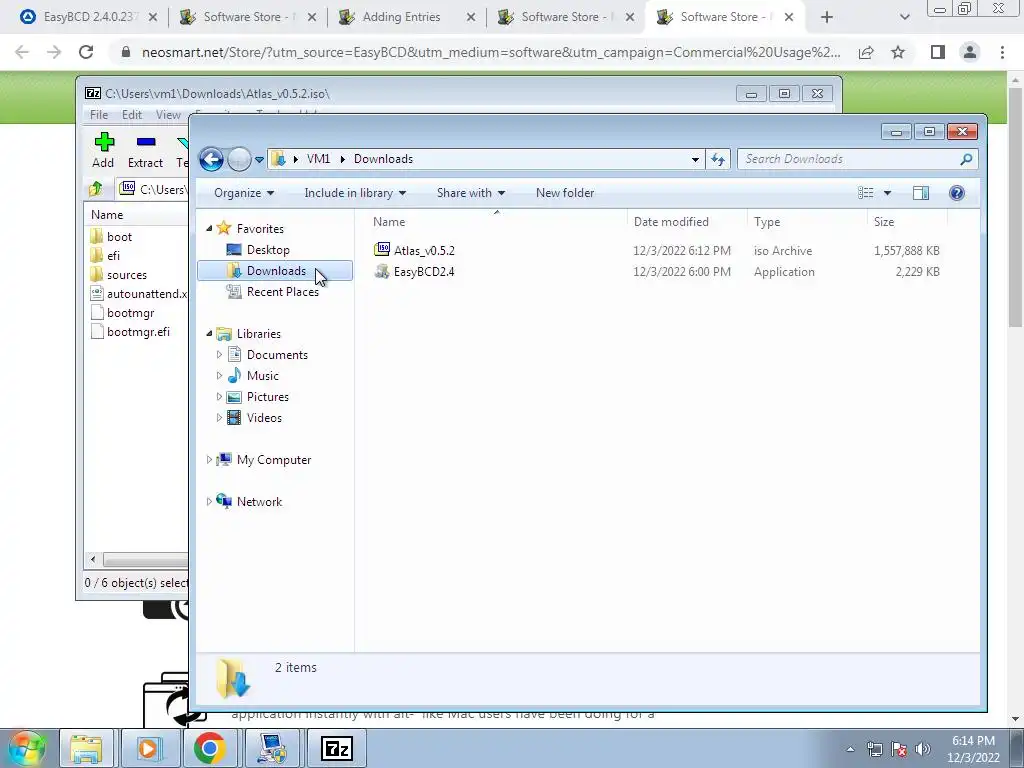Image resolution: width=1024 pixels, height=768 pixels.
Task: Share this page icon in address bar
Action: 866,52
